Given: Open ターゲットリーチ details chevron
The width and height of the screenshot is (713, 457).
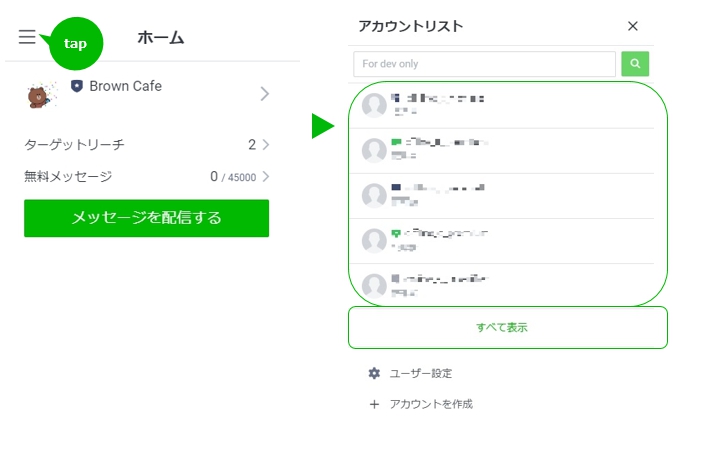Looking at the screenshot, I should 266,145.
